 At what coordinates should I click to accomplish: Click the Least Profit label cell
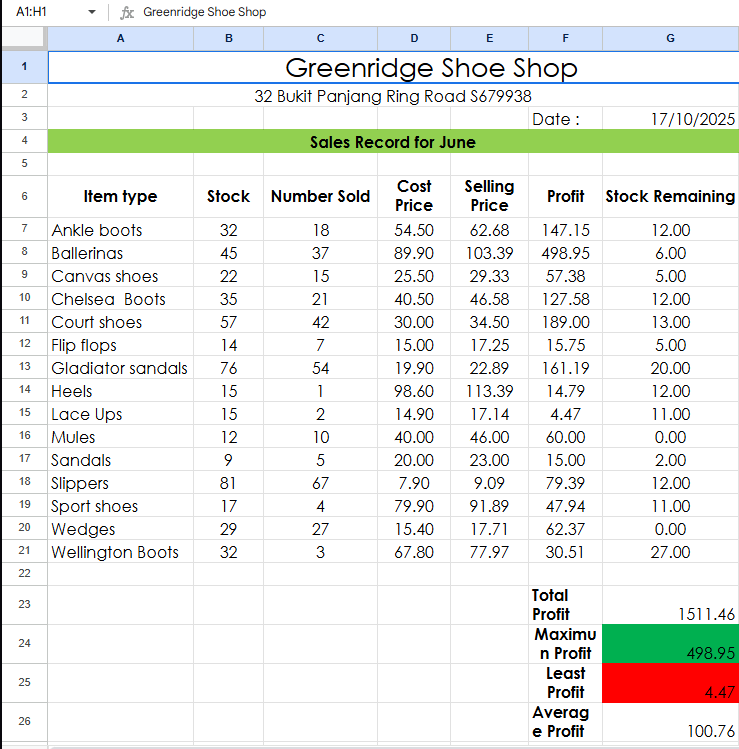565,683
